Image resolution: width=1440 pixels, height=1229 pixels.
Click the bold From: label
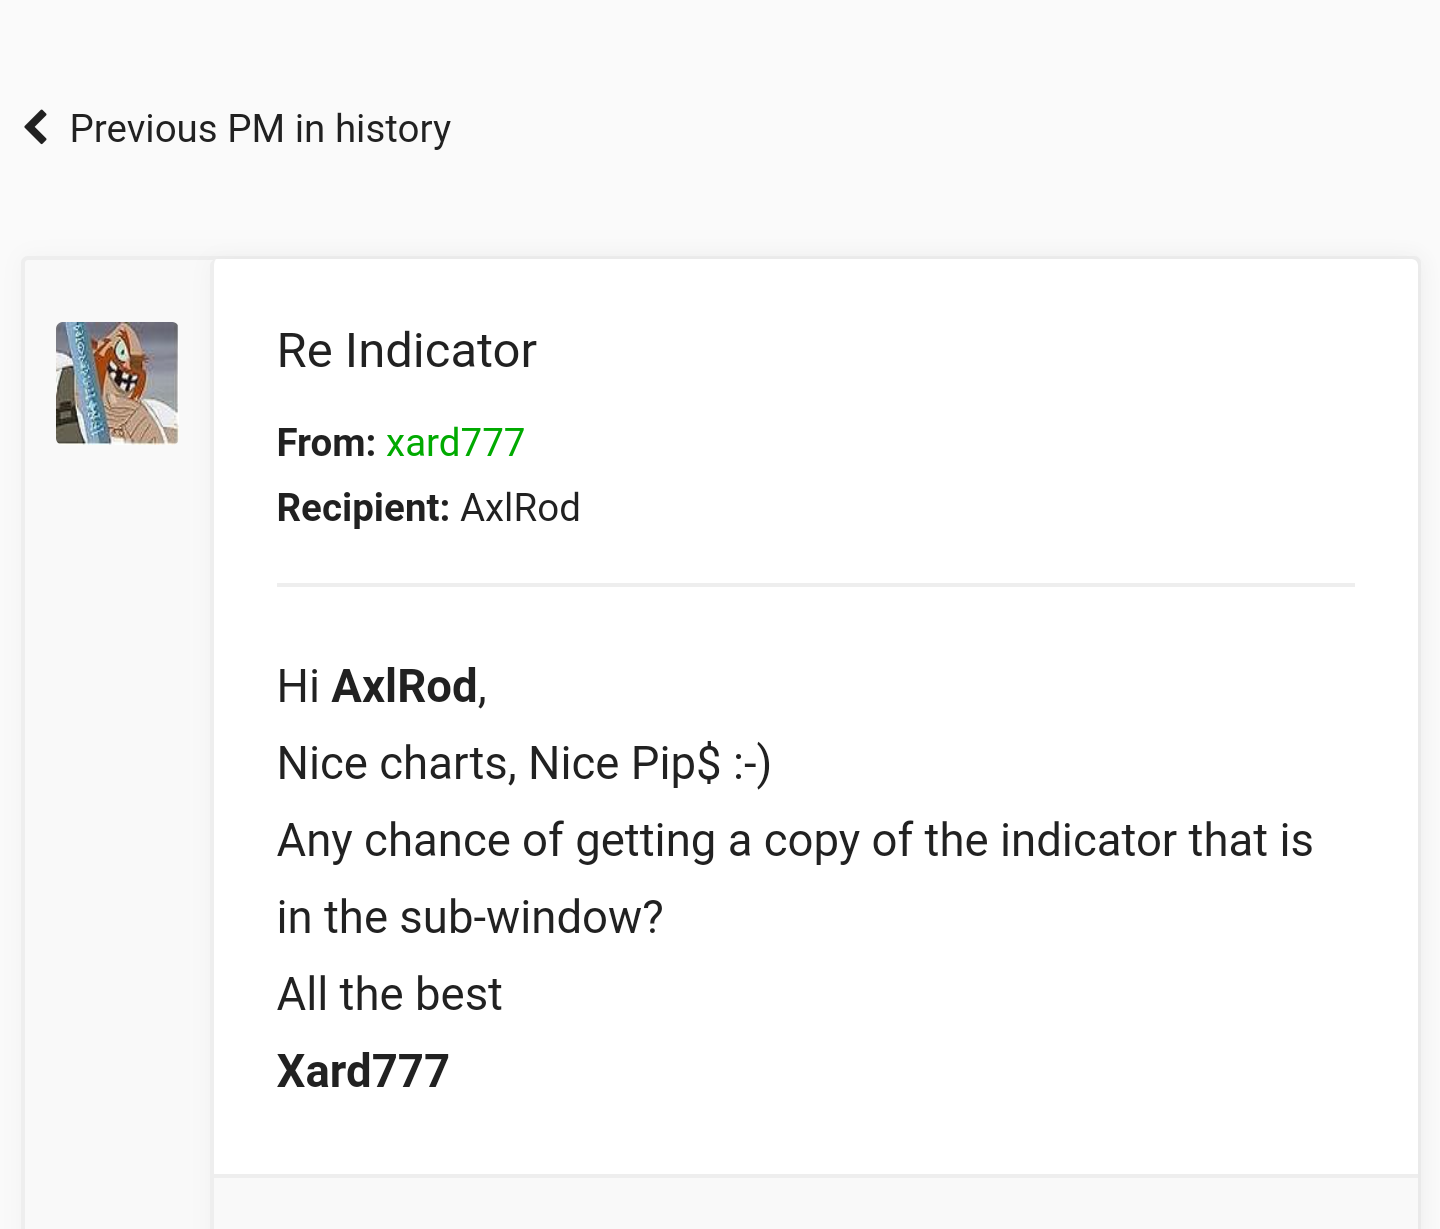[x=326, y=442]
